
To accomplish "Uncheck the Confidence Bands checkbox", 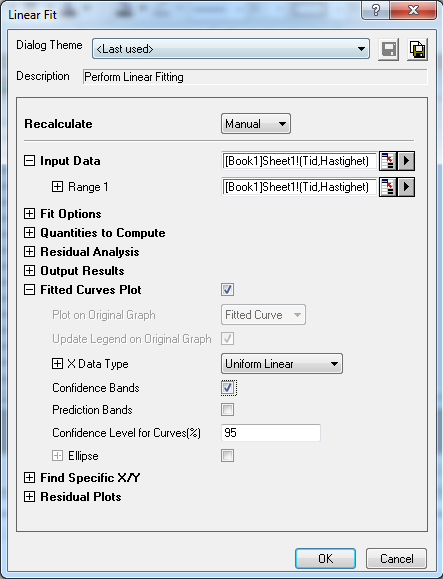I will pyautogui.click(x=228, y=388).
